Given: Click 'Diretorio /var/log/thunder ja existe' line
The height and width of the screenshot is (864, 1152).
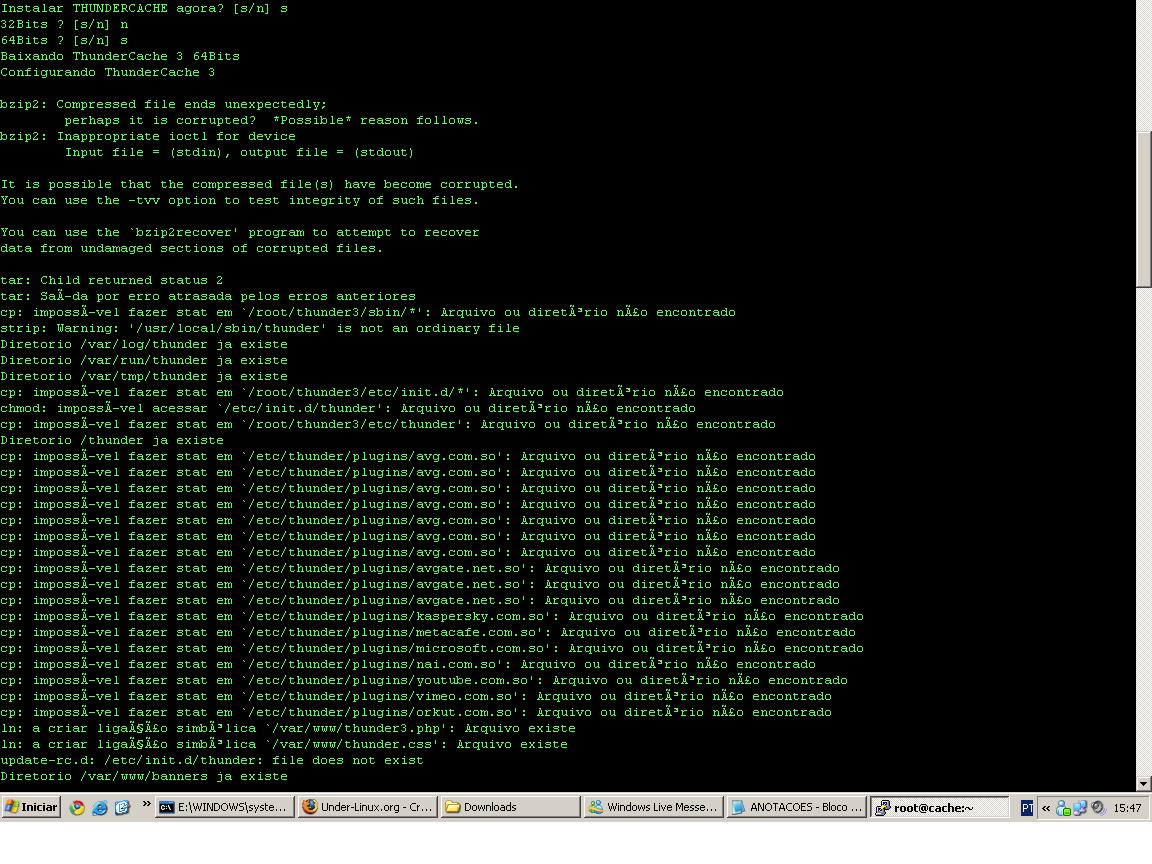Looking at the screenshot, I should tap(144, 345).
